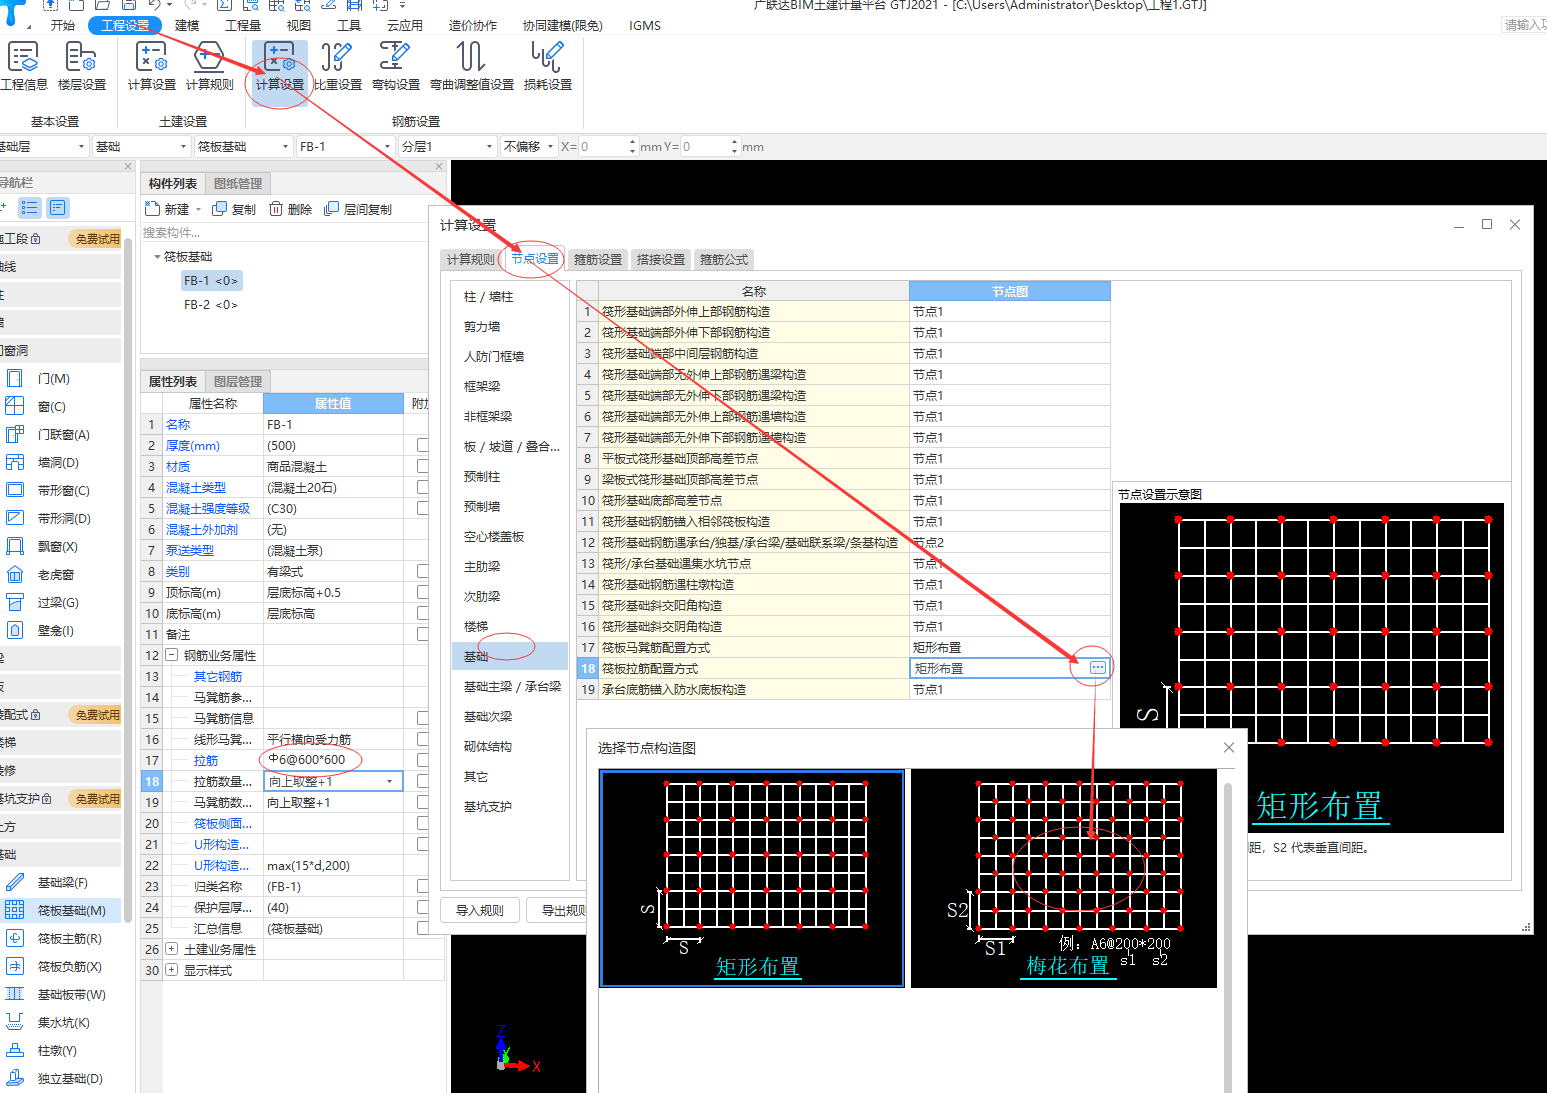Select 门(M) in navigation bar
The height and width of the screenshot is (1093, 1547).
pos(40,379)
